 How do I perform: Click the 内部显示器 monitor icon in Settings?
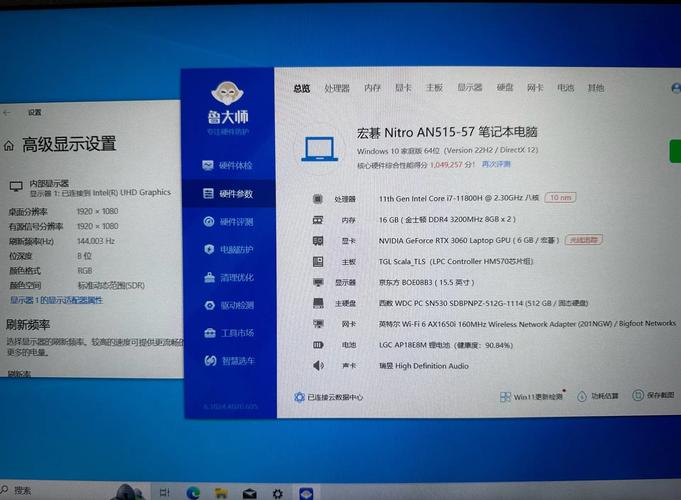16,186
